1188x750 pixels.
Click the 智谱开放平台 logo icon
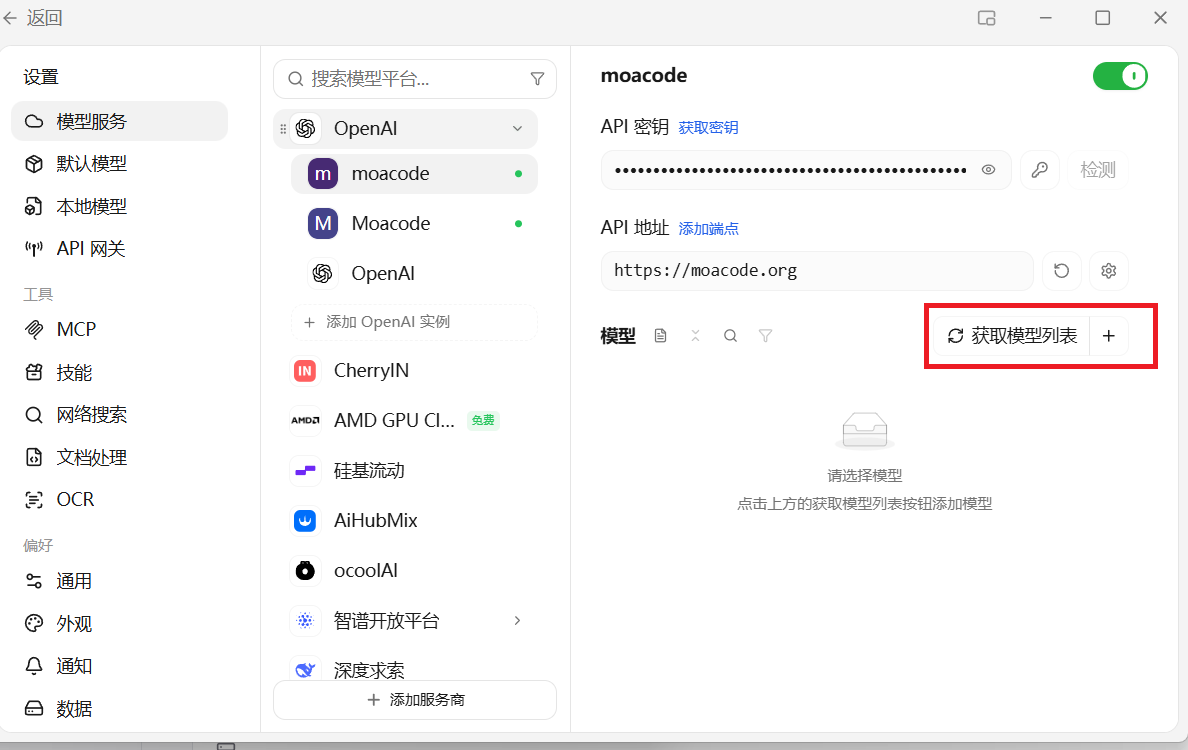tap(305, 620)
